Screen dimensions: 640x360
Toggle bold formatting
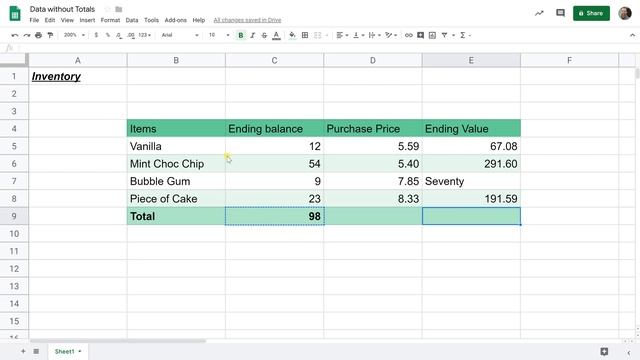[241, 35]
